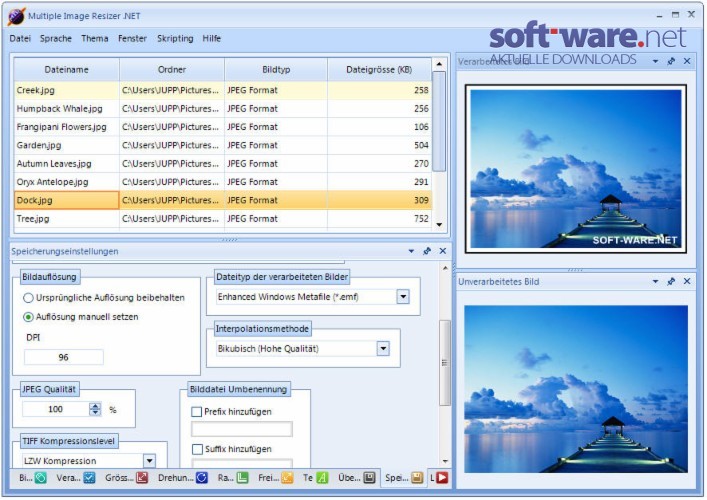Viewport: 707px width, 500px height.
Task: Click the file list scrollbar thumb
Action: pos(439,121)
